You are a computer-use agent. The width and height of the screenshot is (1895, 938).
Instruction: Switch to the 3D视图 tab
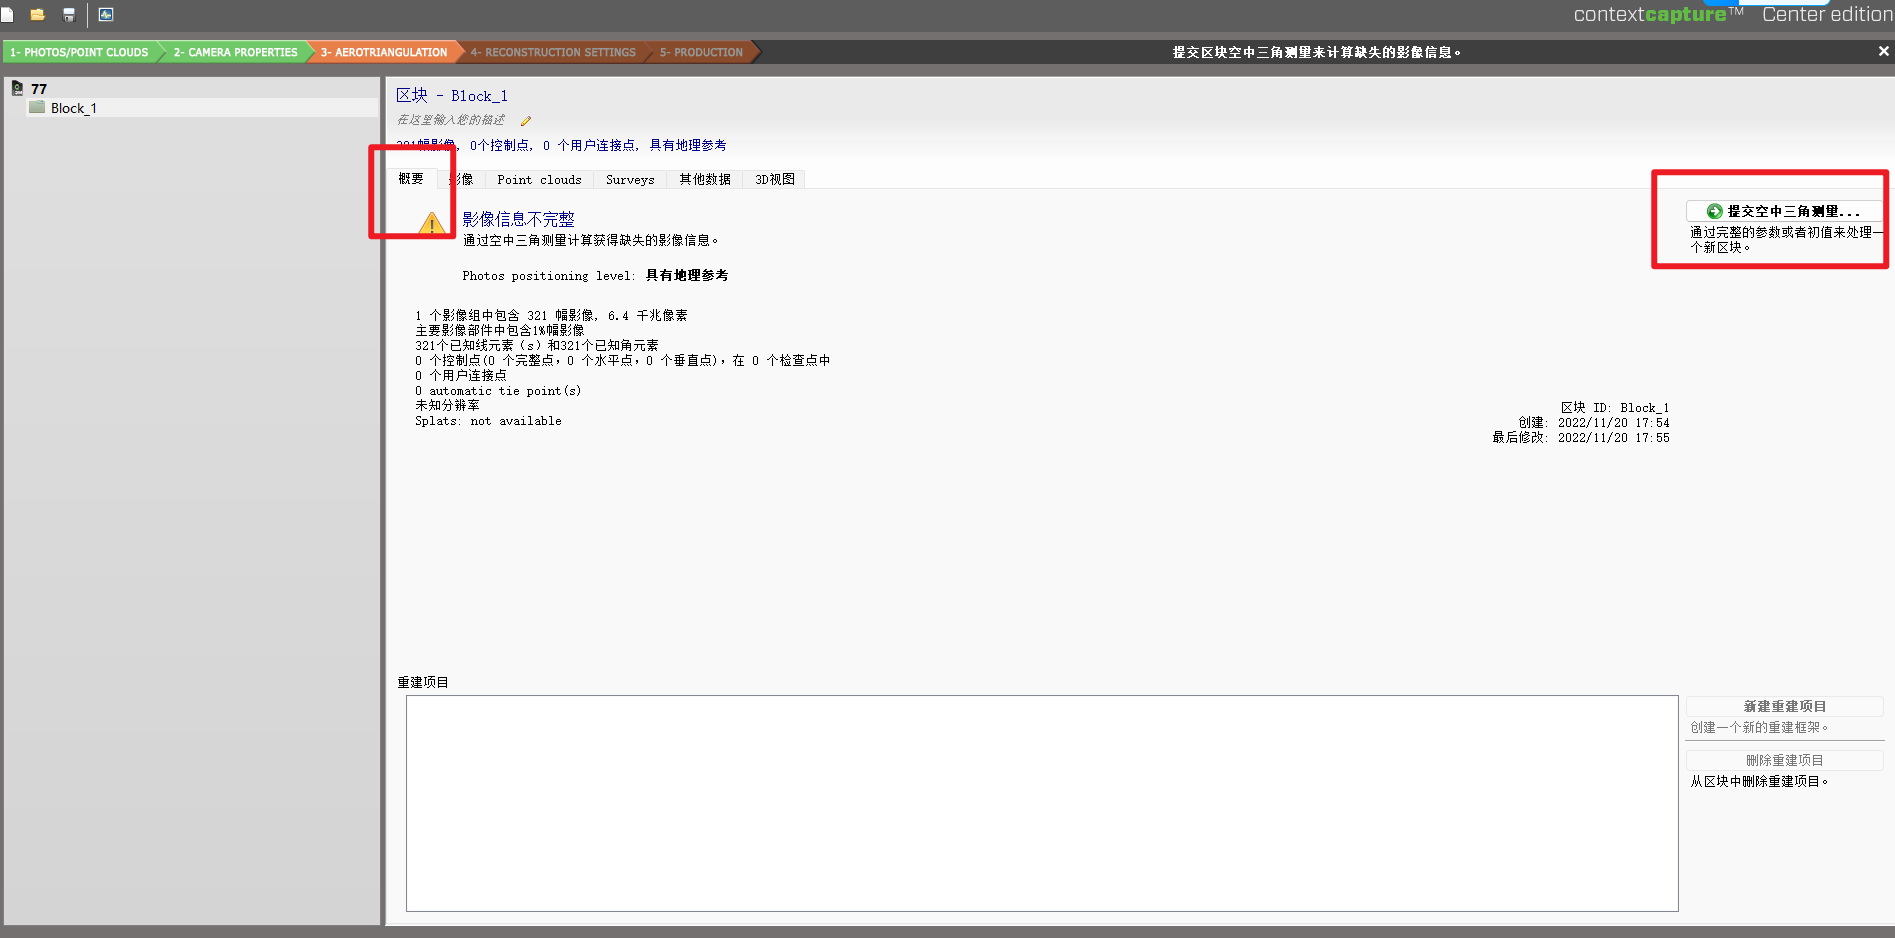[x=775, y=180]
